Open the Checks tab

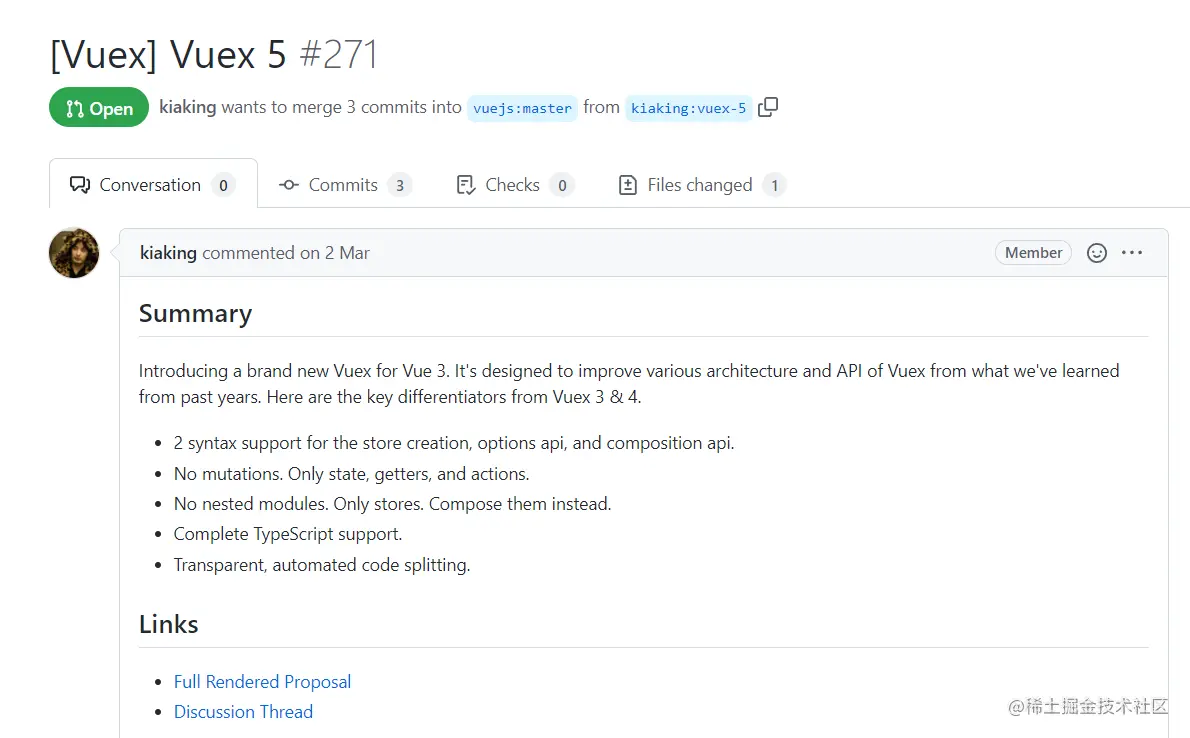(515, 184)
